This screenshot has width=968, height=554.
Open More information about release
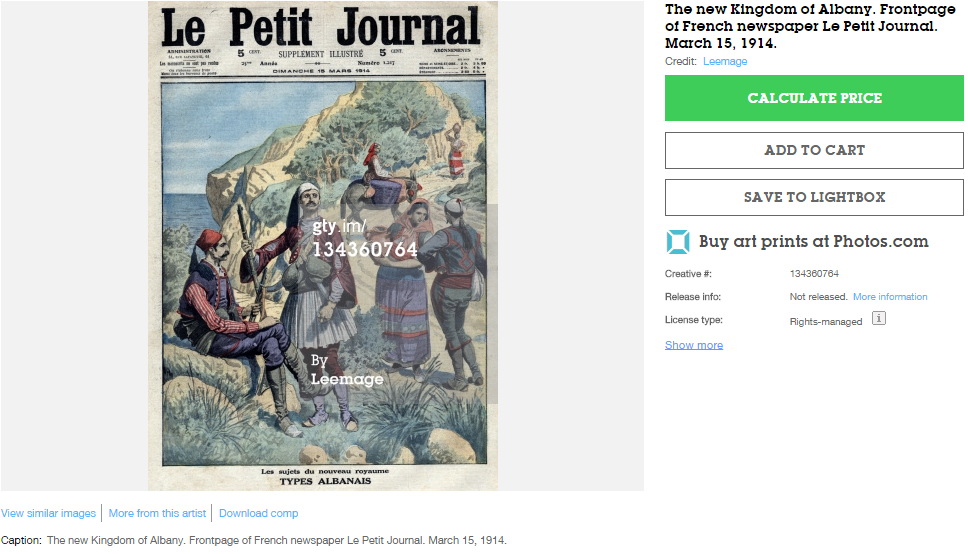[890, 296]
